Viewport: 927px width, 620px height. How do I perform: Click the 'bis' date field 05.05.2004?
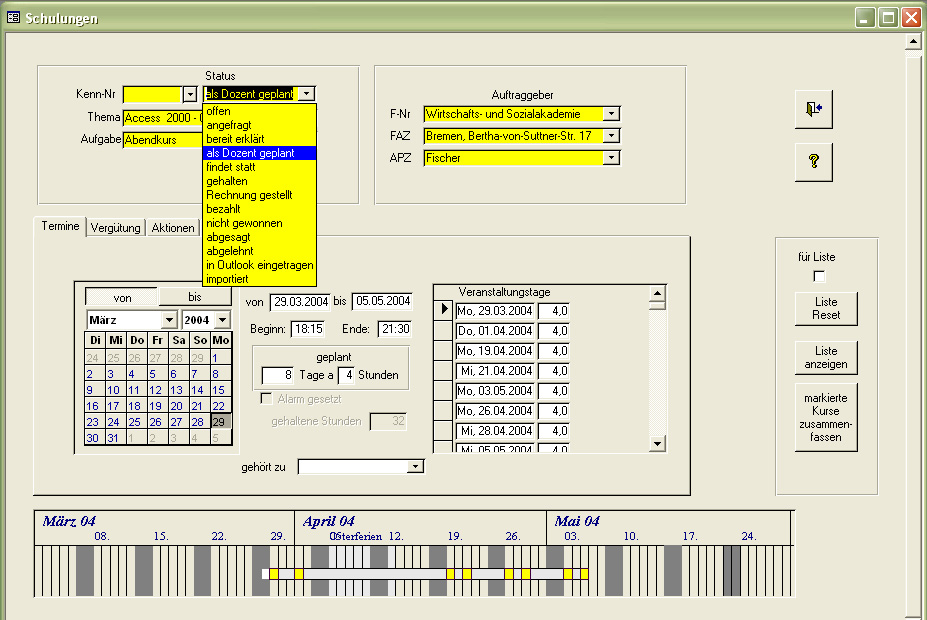coord(383,301)
